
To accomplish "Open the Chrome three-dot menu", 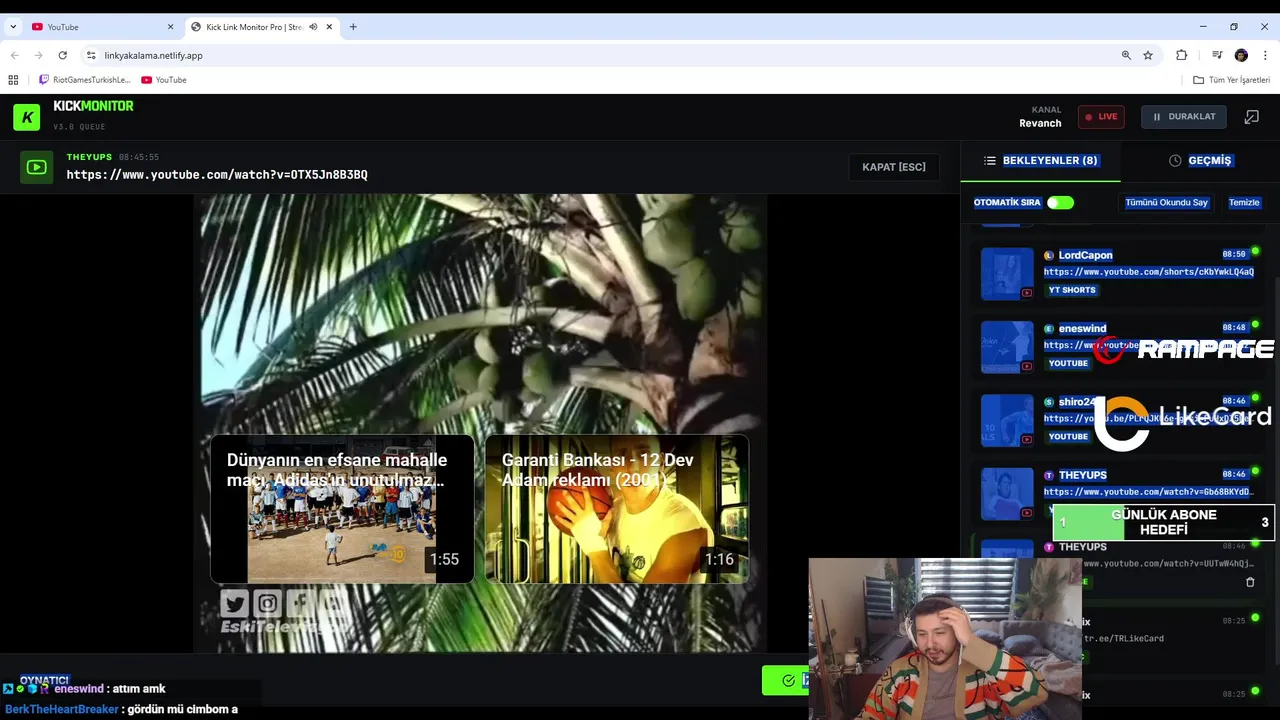I will [1266, 55].
